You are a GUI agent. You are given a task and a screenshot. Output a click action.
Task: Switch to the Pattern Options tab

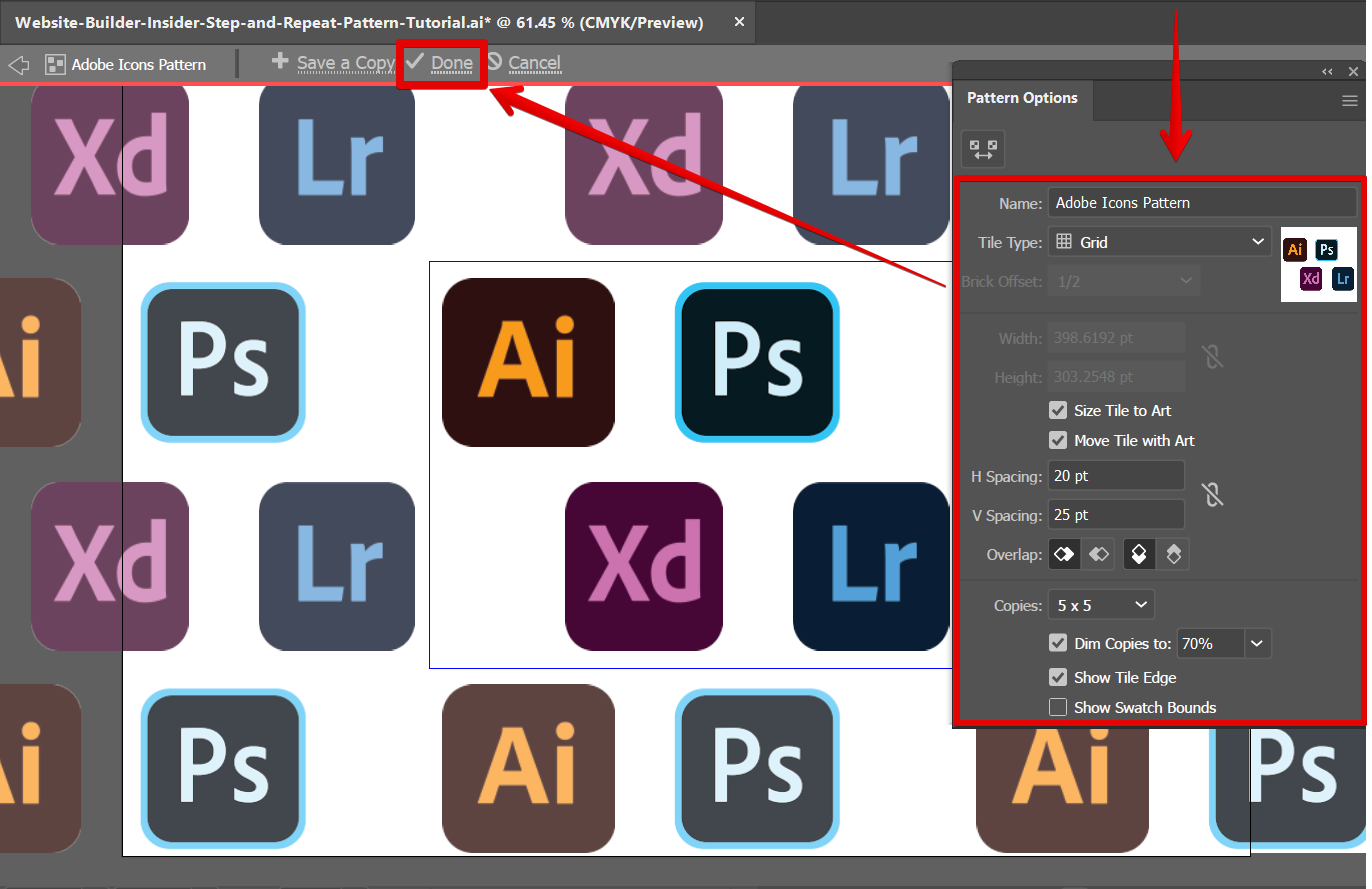tap(1022, 98)
